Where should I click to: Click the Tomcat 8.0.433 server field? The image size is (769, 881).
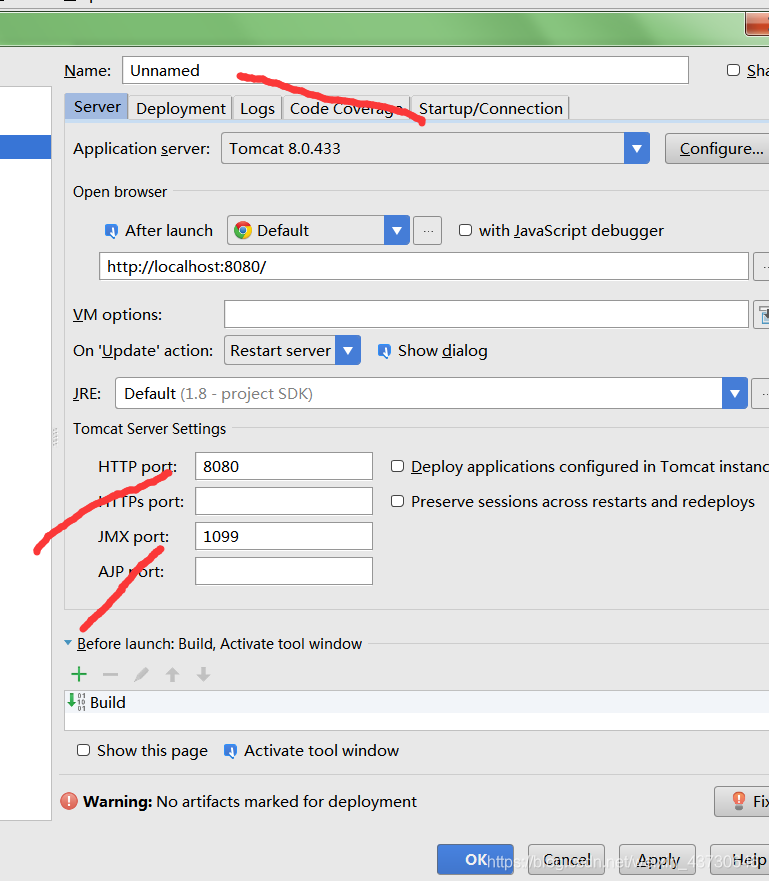[x=423, y=148]
